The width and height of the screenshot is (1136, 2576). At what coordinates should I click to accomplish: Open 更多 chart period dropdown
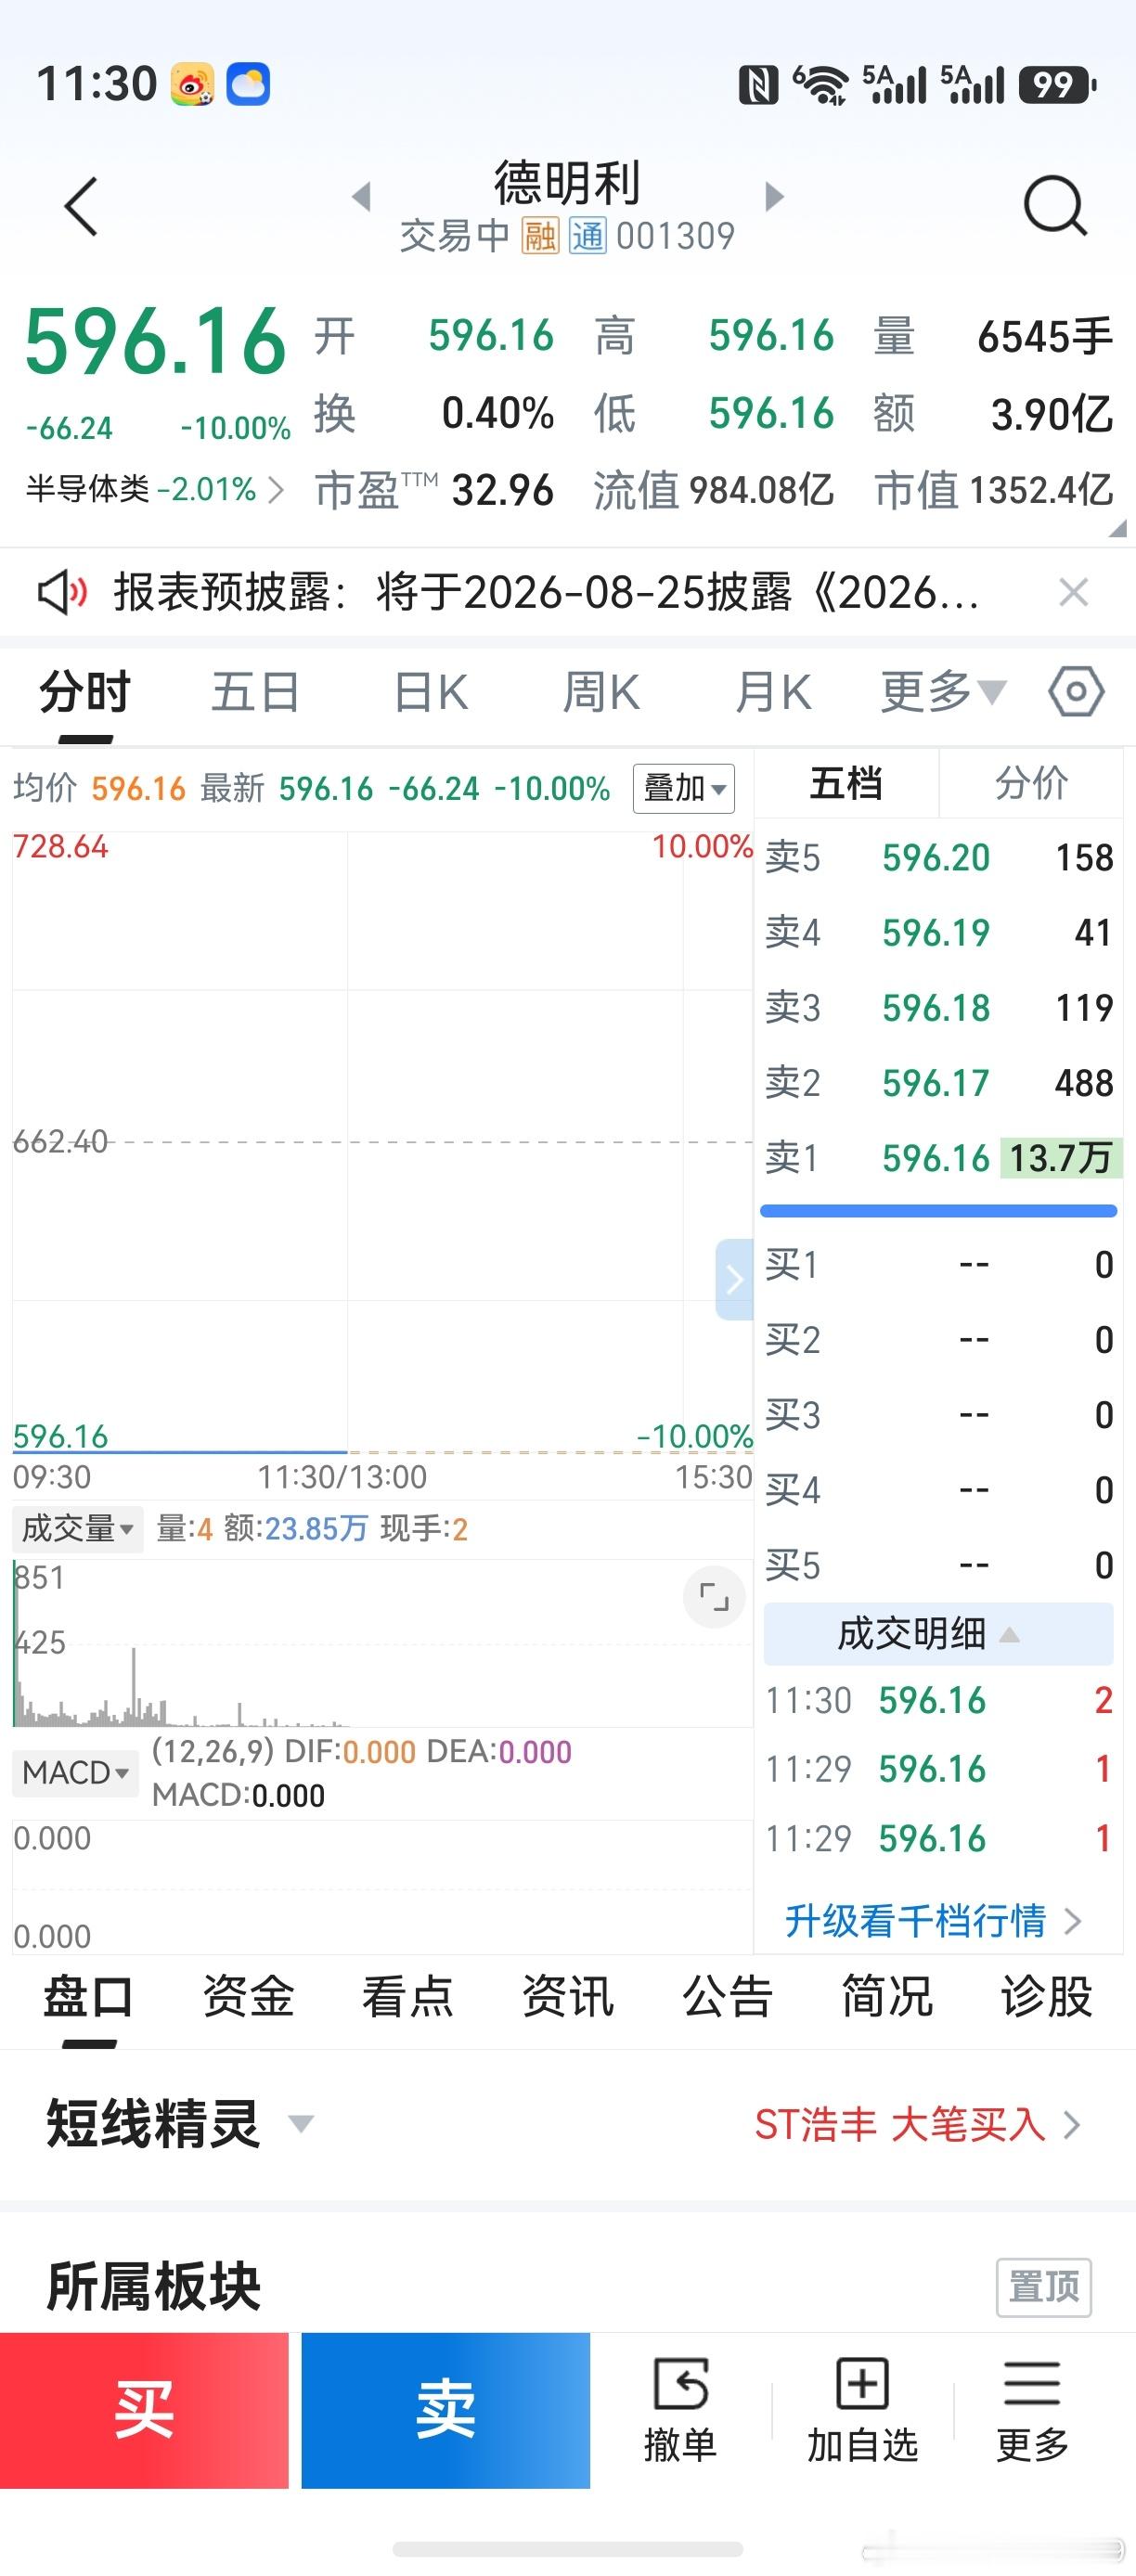click(x=942, y=691)
